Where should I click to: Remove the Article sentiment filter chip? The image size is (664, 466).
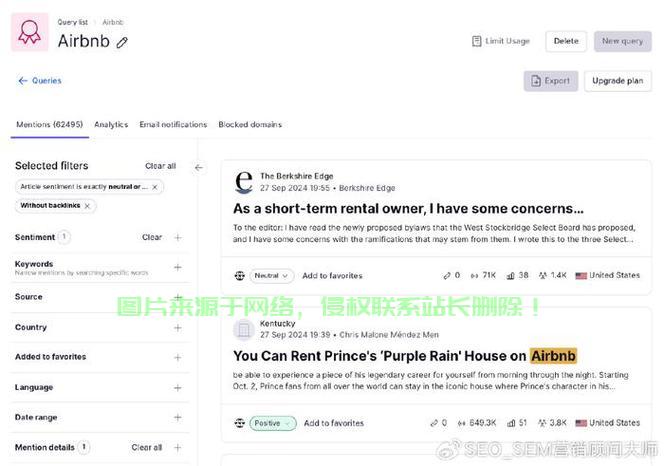(x=155, y=187)
